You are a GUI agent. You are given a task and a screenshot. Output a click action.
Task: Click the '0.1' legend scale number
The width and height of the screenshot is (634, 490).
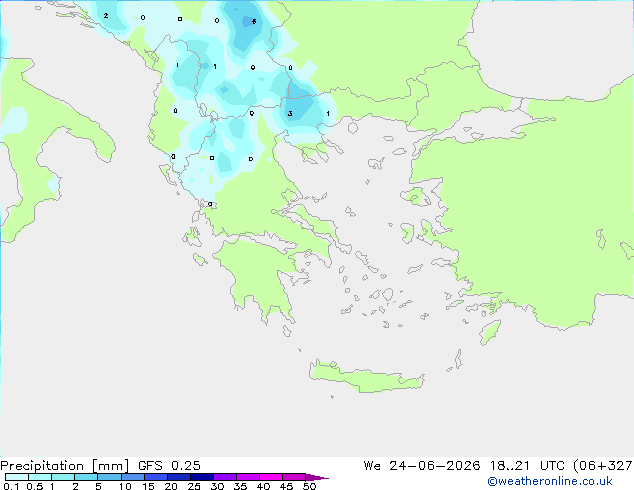click(x=11, y=486)
